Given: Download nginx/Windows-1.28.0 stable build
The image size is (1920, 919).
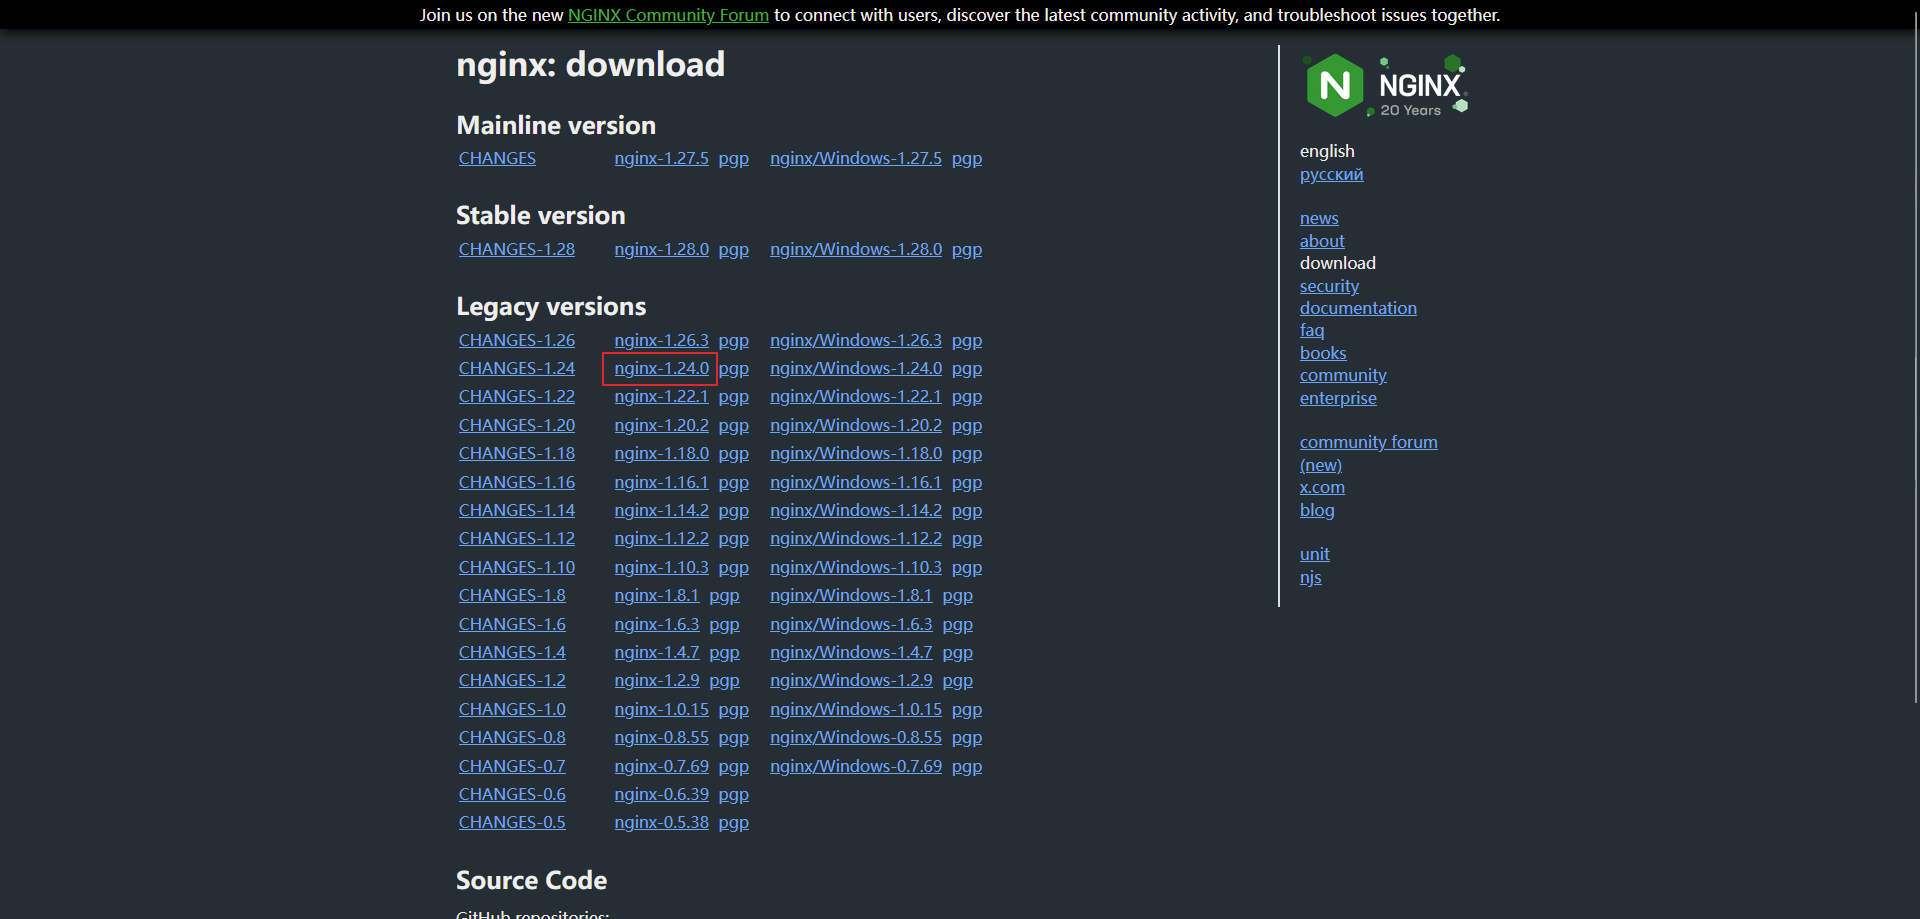Looking at the screenshot, I should pyautogui.click(x=856, y=249).
